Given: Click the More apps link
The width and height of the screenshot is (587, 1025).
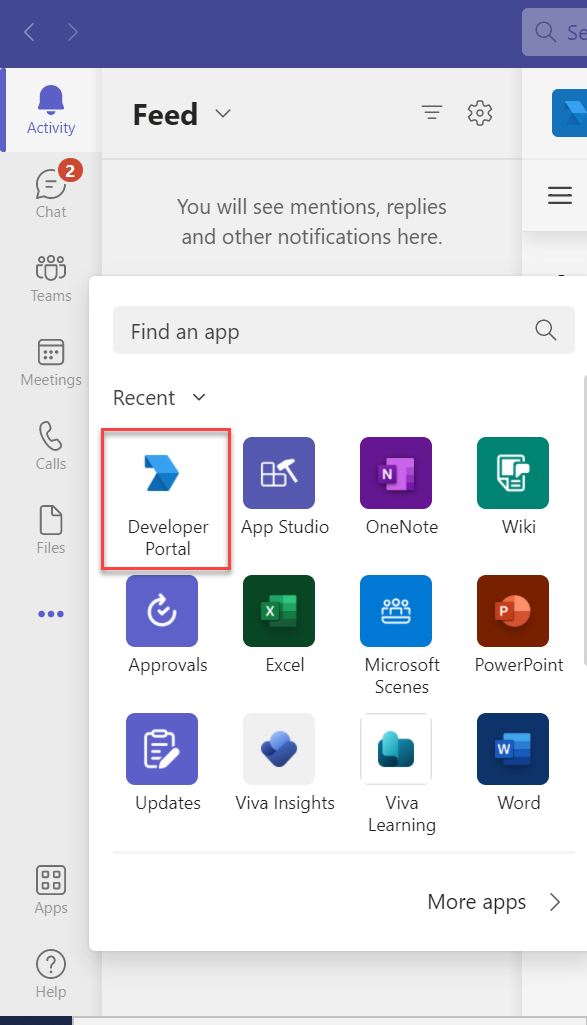Looking at the screenshot, I should point(494,902).
